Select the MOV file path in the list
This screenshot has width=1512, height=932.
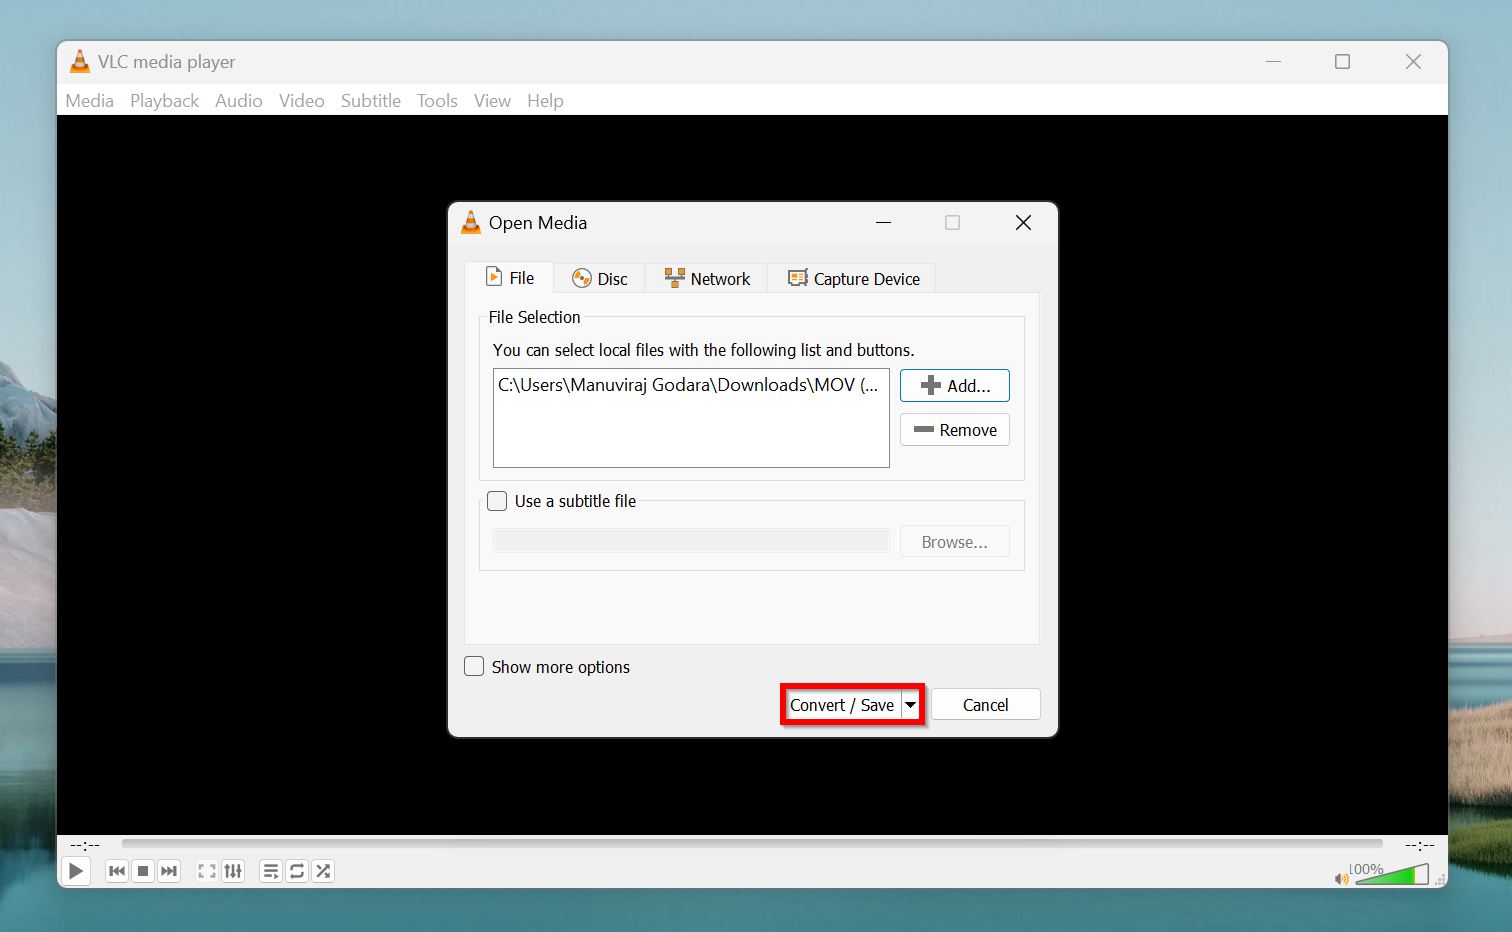point(688,385)
